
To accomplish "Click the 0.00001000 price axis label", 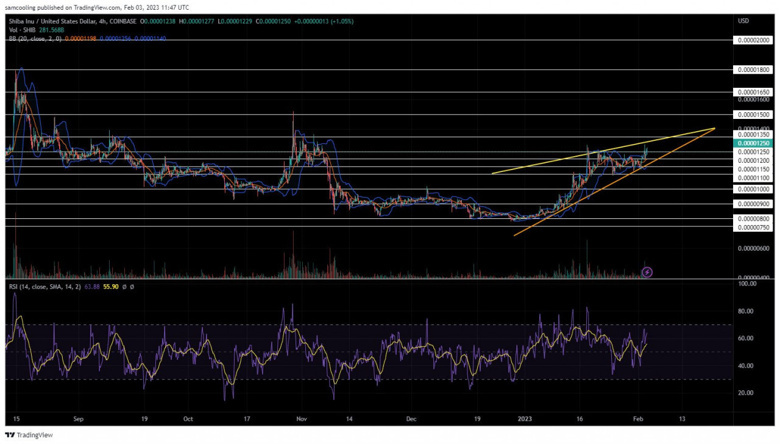I will tap(753, 188).
